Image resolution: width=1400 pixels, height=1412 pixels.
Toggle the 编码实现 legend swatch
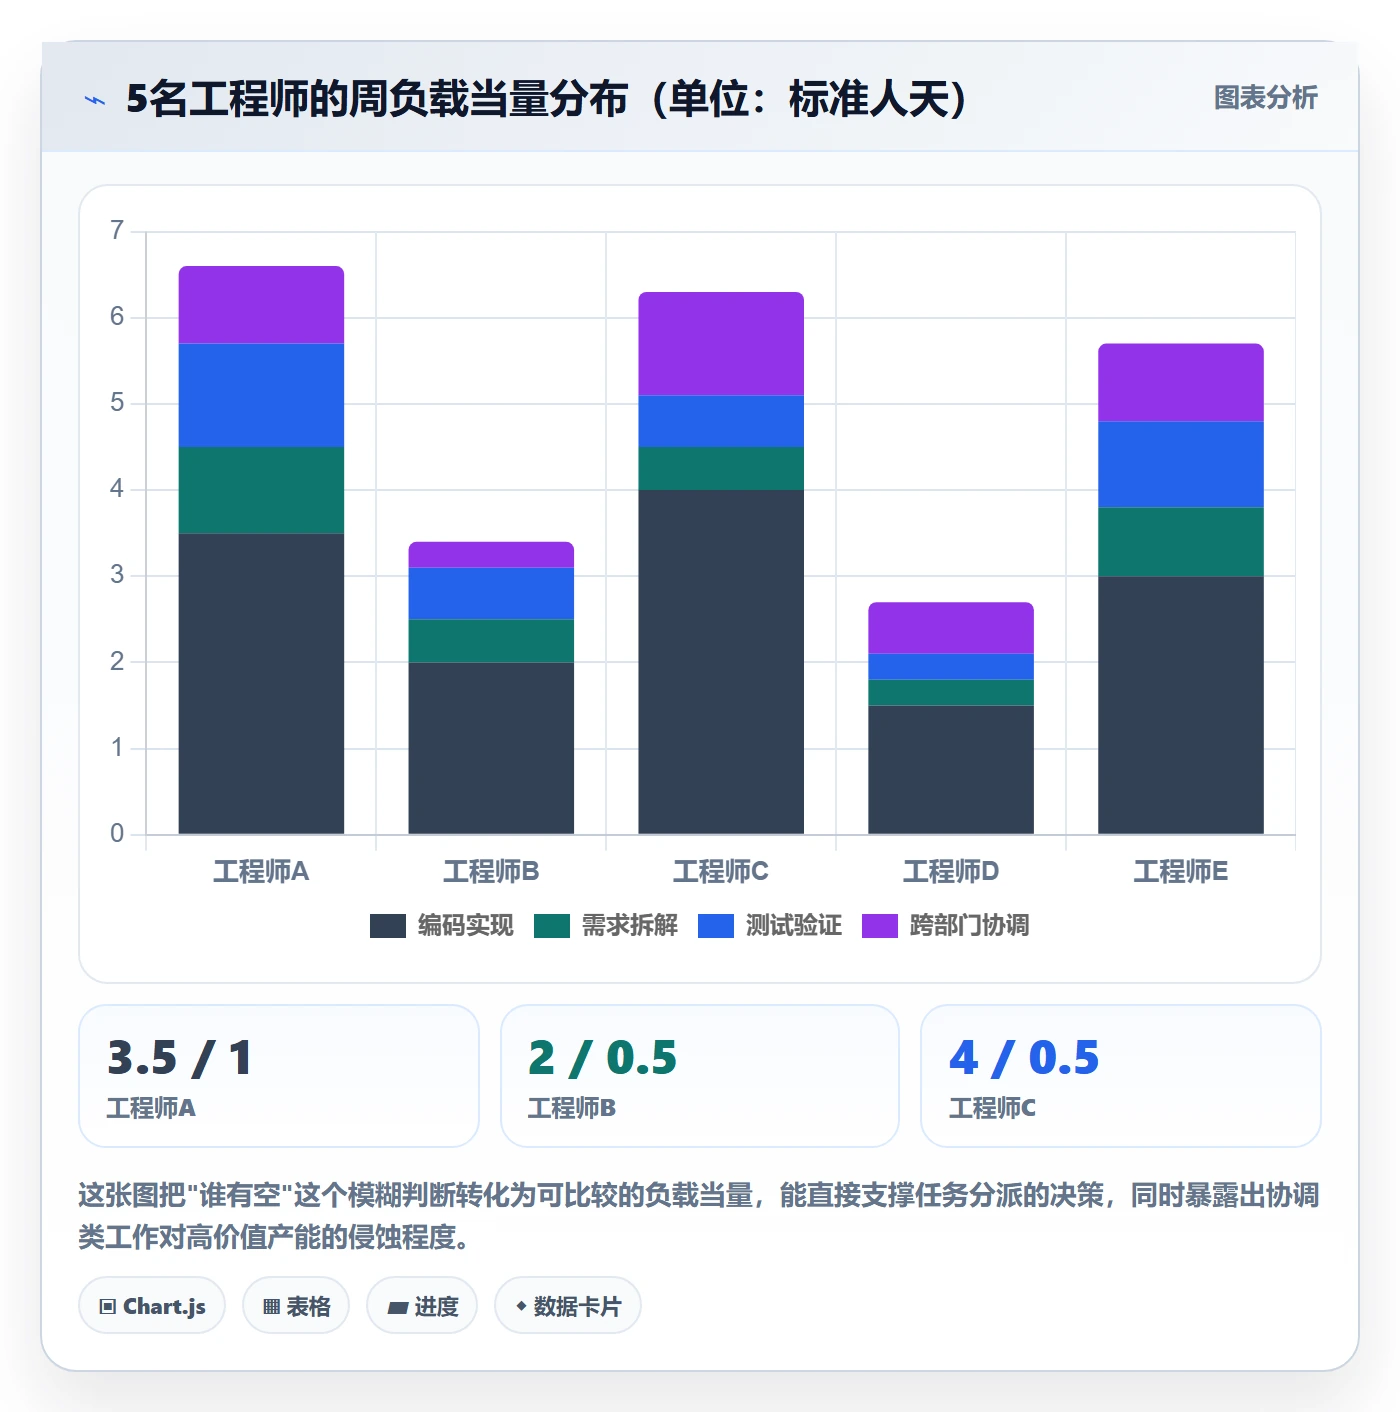(x=387, y=926)
